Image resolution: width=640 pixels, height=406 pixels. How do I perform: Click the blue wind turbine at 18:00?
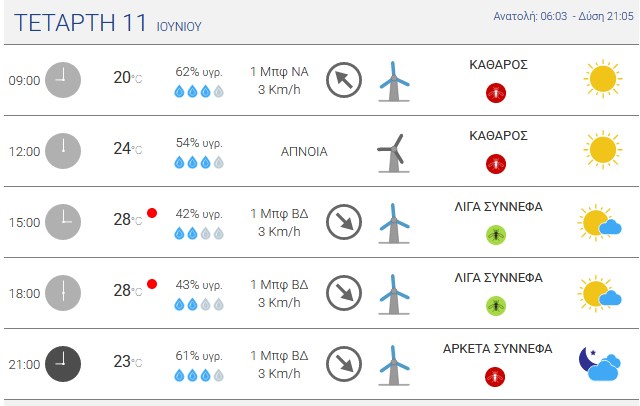tap(393, 295)
